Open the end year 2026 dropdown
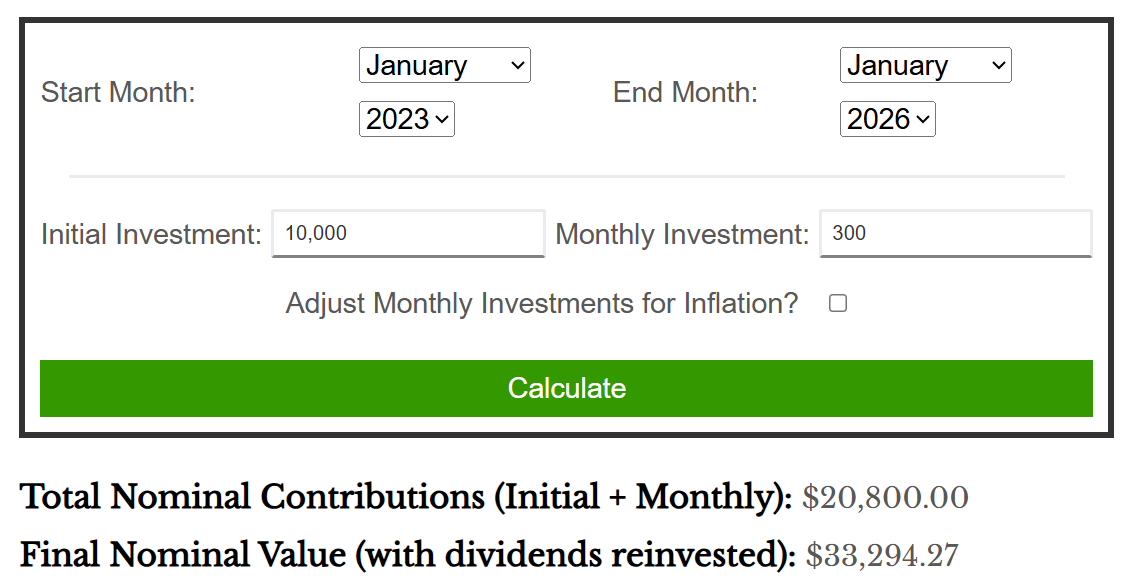 click(887, 120)
